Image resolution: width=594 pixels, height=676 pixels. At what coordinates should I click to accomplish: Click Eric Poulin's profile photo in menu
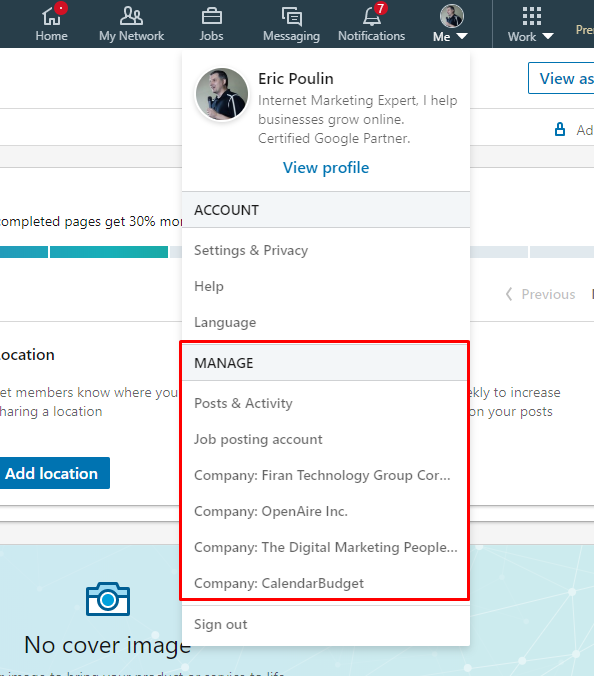pyautogui.click(x=222, y=94)
